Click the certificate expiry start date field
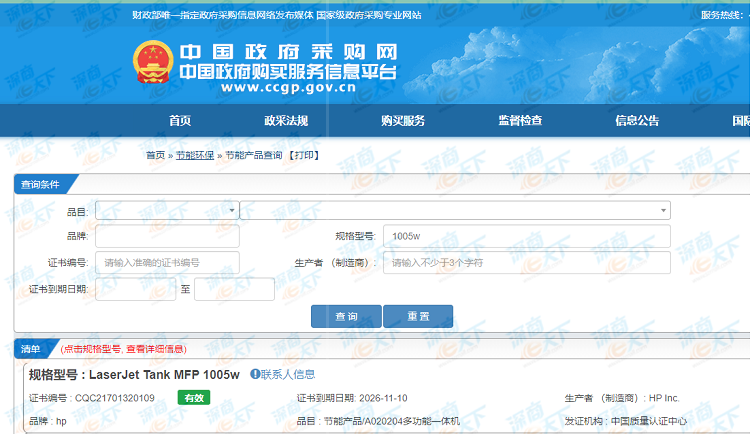The width and height of the screenshot is (750, 434). click(135, 289)
